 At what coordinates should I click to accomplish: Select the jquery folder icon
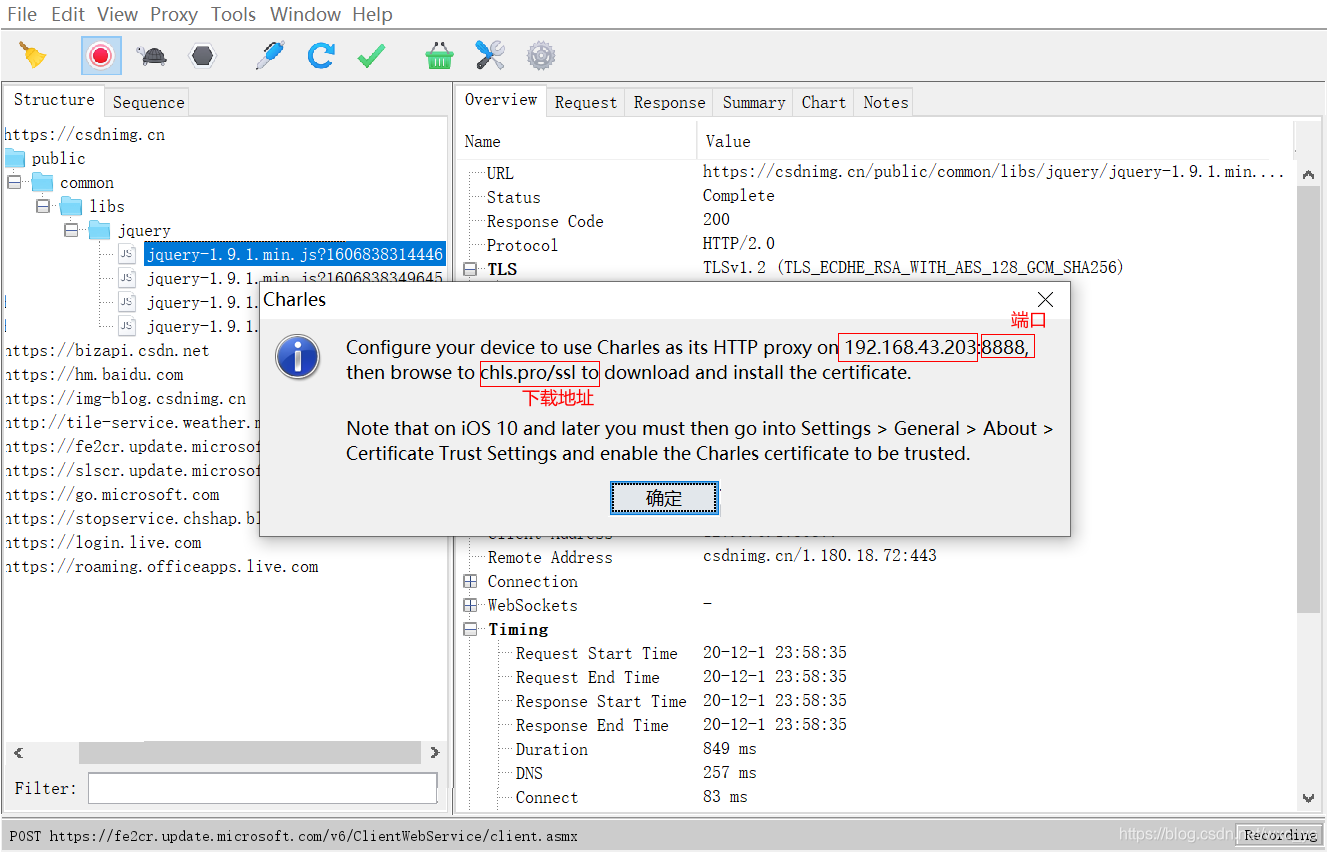(x=100, y=230)
